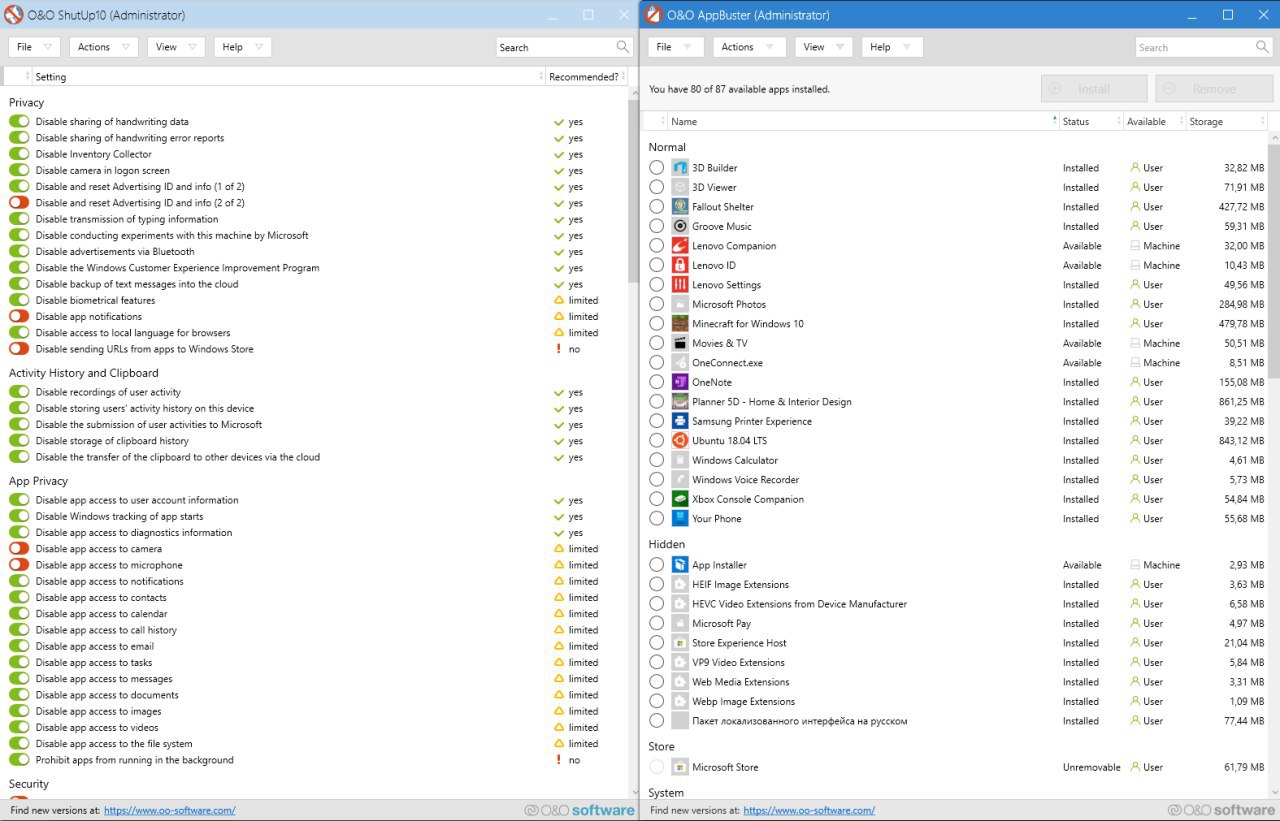Open the File dropdown in ShutUp10
The height and width of the screenshot is (821, 1280).
pyautogui.click(x=35, y=47)
